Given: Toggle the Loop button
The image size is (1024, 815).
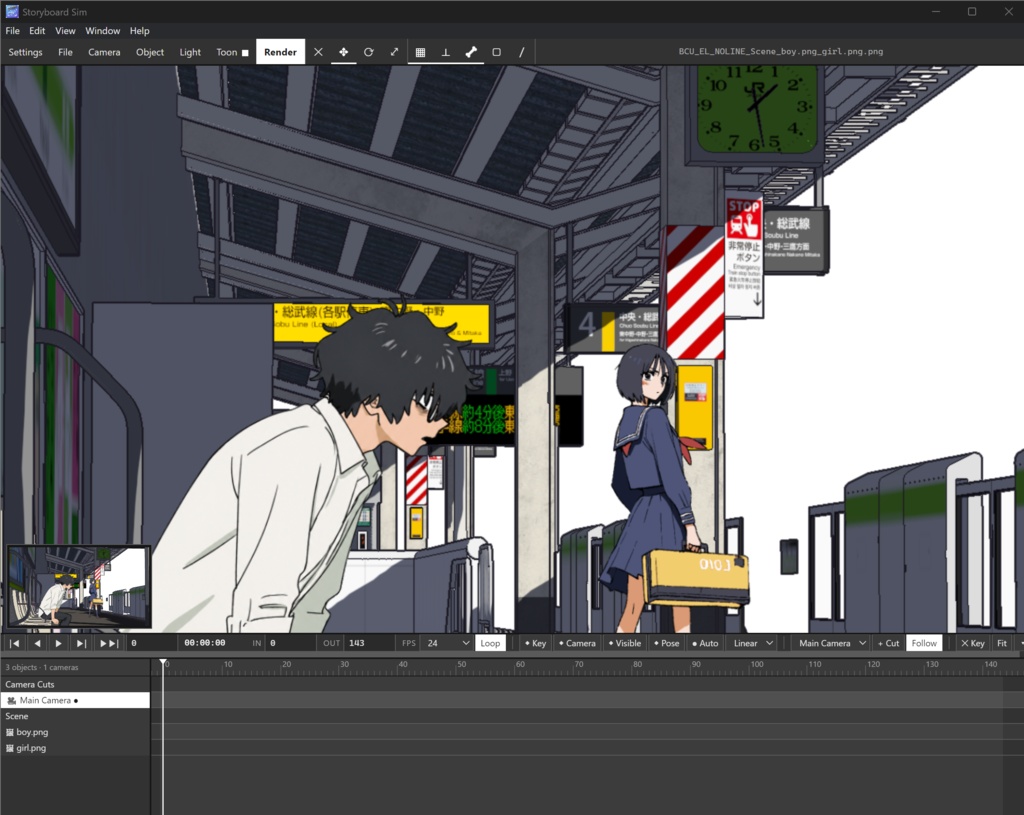Looking at the screenshot, I should 490,643.
